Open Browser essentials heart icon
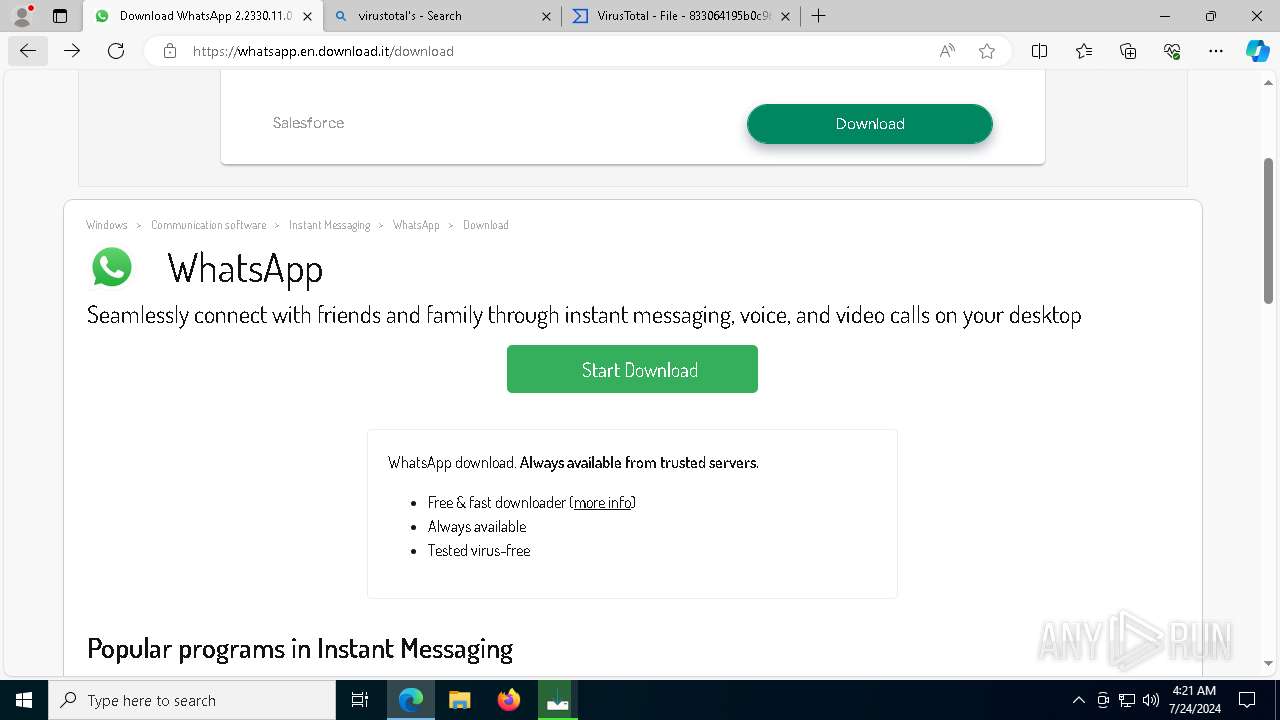1280x720 pixels. coord(1172,51)
